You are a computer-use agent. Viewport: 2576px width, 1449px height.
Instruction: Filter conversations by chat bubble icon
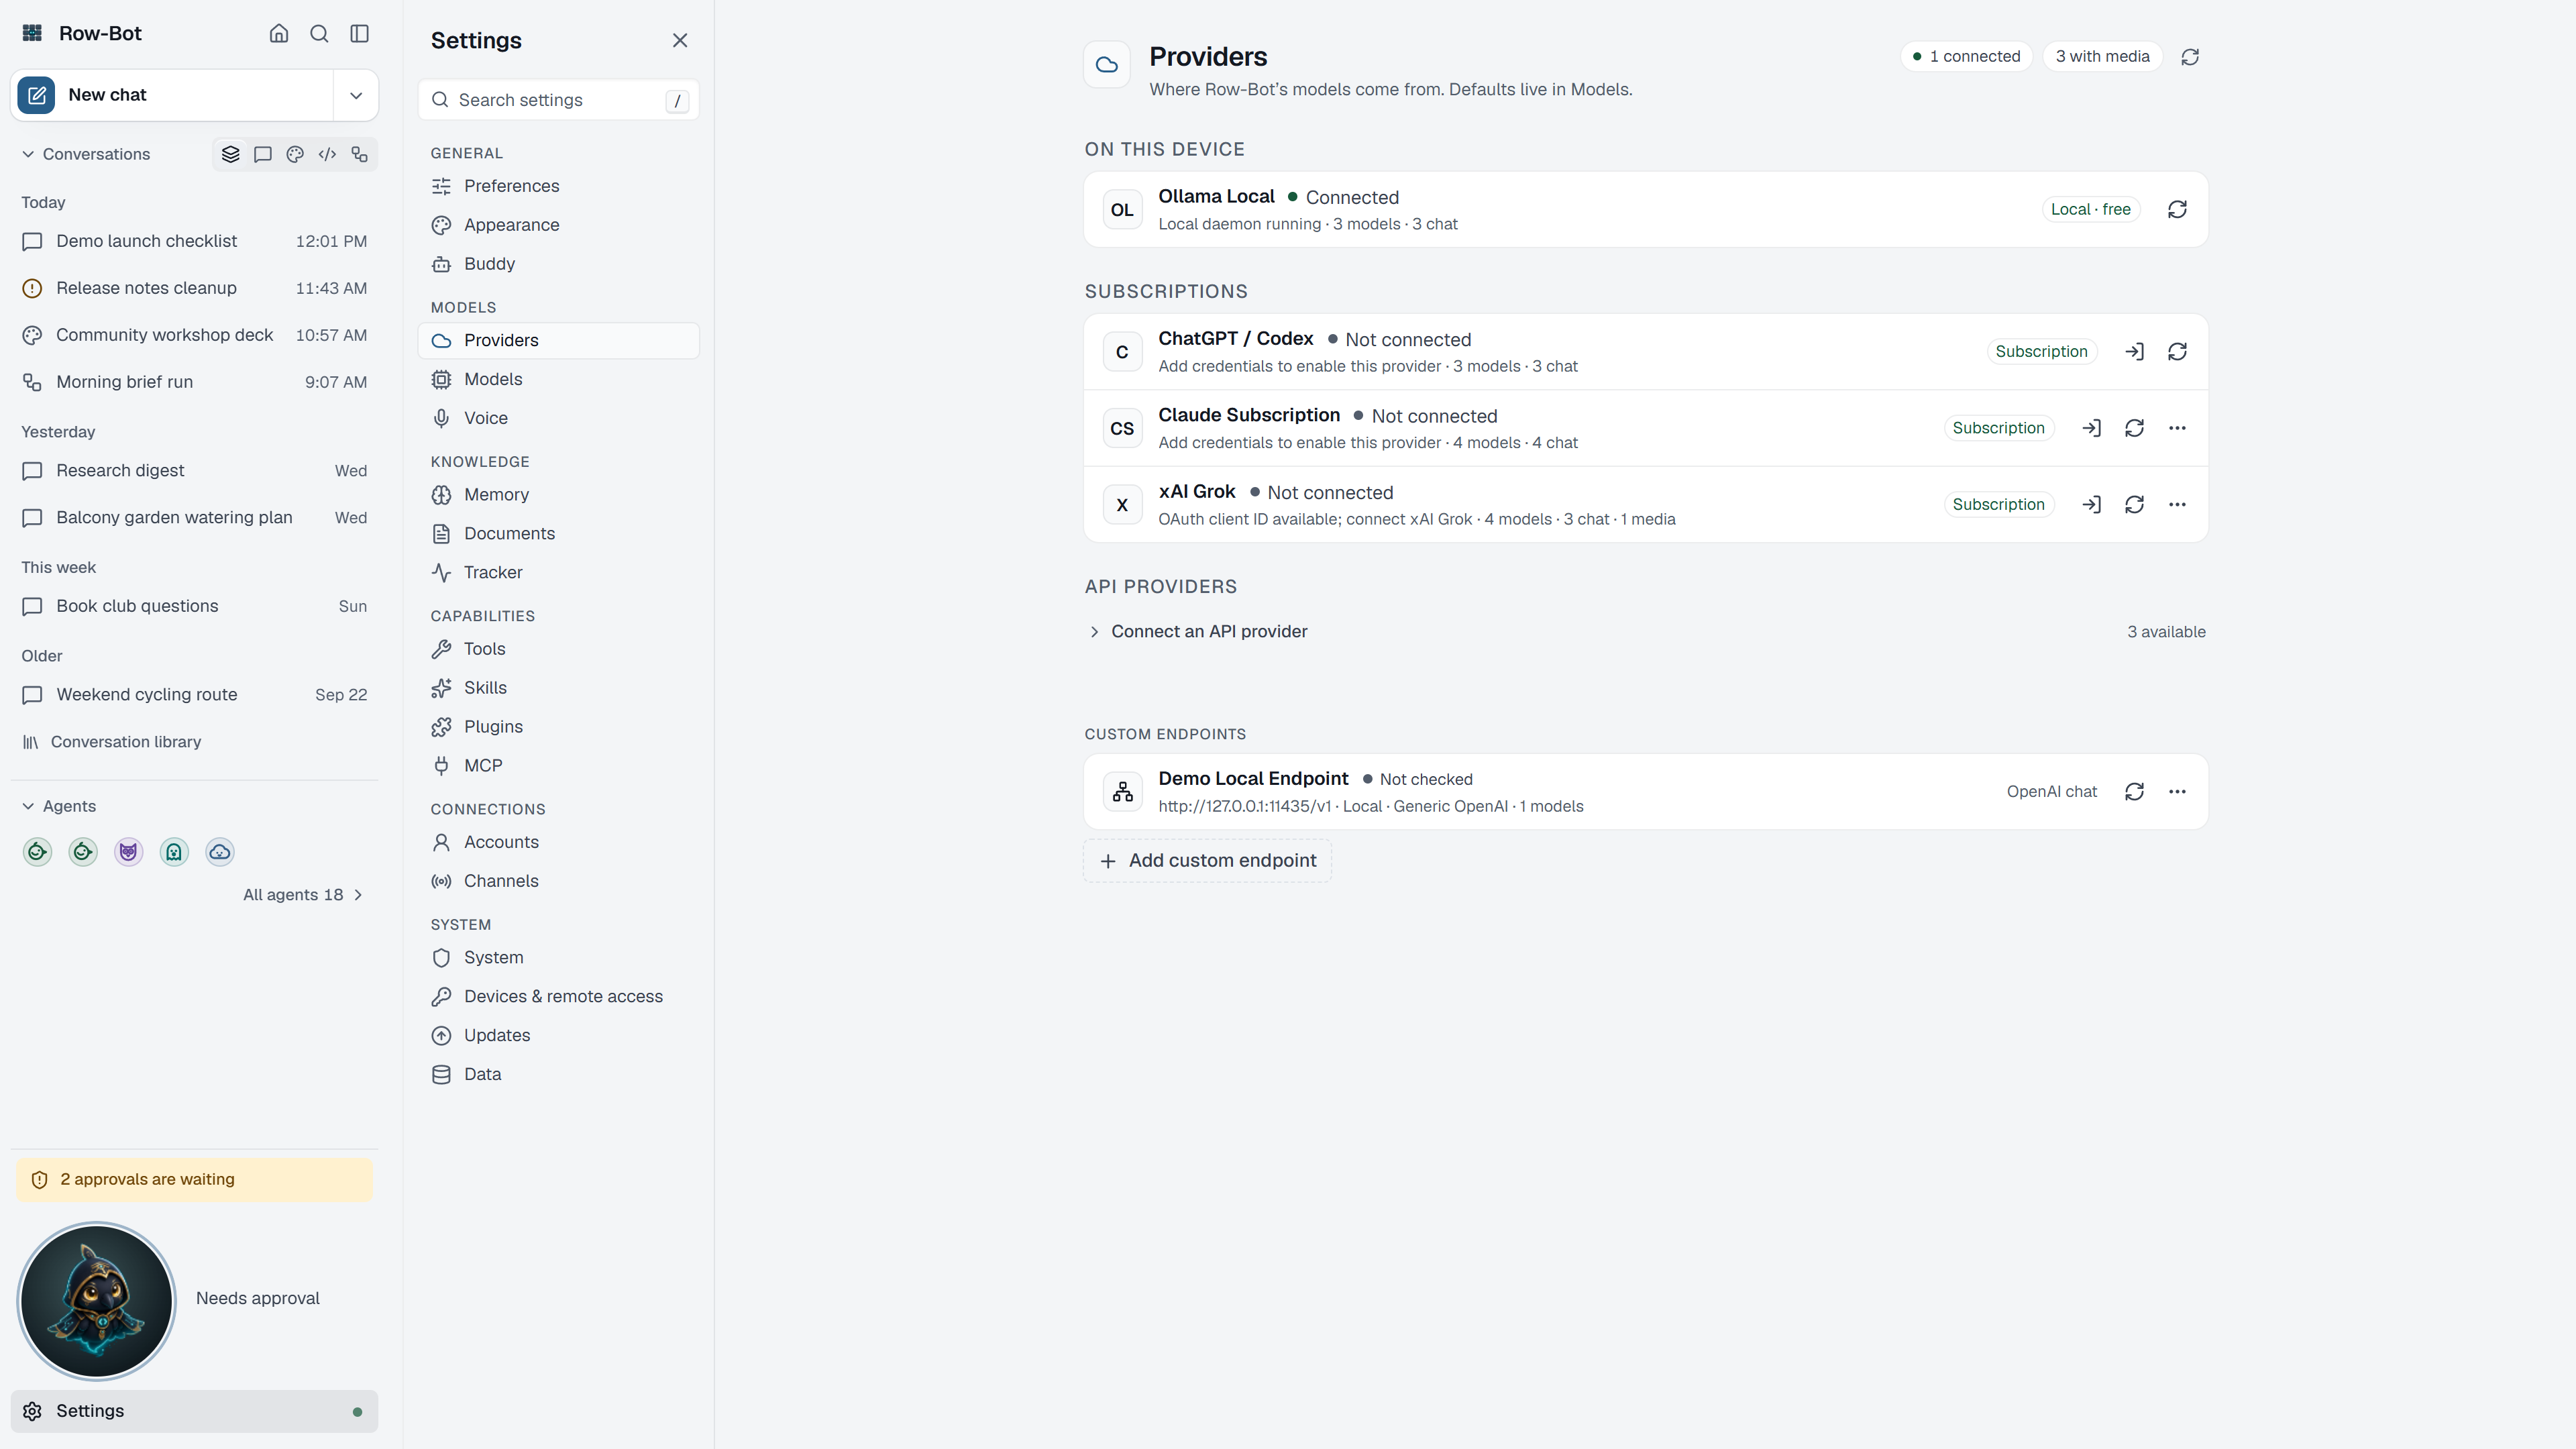[x=263, y=154]
